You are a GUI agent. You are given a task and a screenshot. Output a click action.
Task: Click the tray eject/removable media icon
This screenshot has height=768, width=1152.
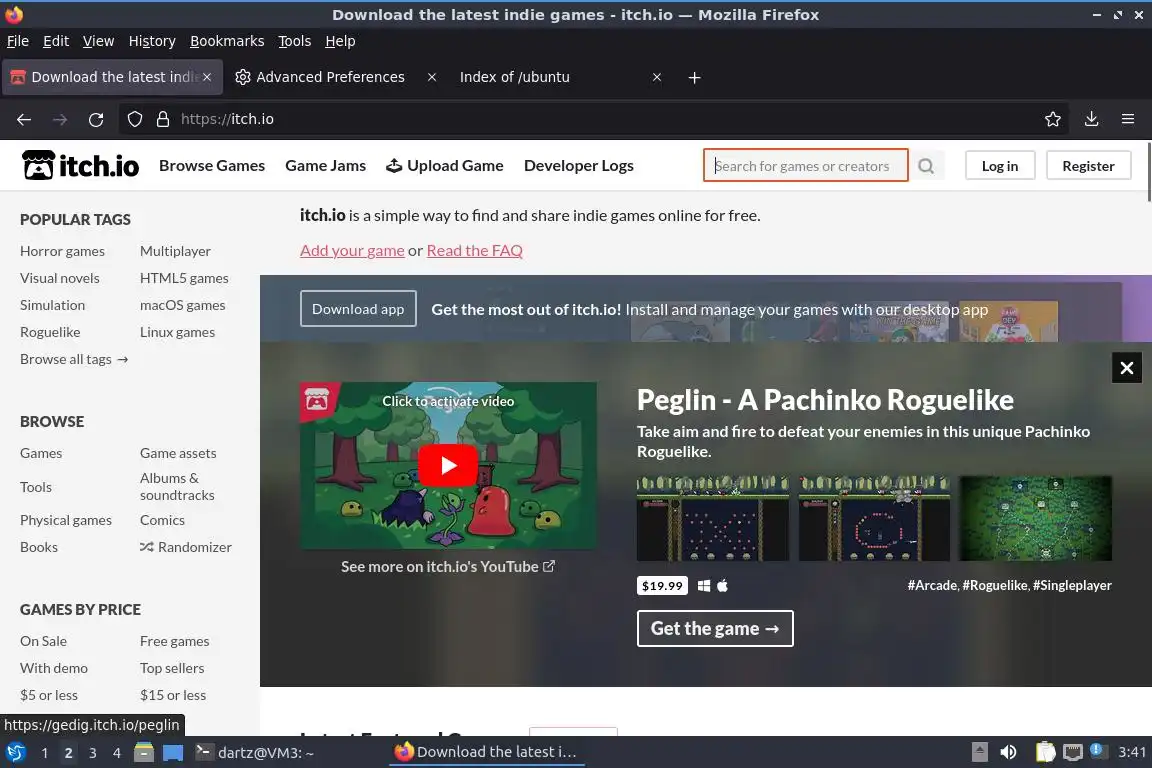(980, 753)
